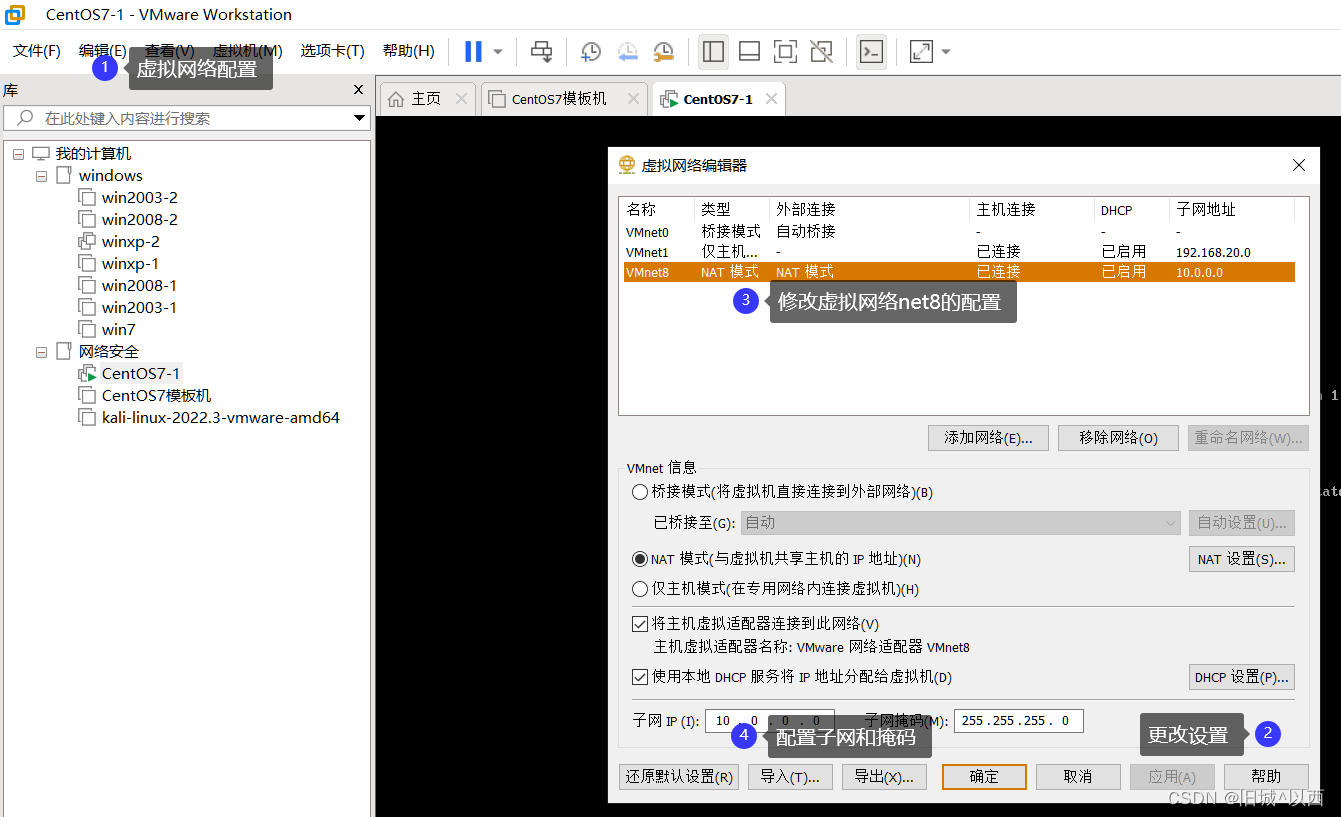The image size is (1341, 817).
Task: Switch to 桥接模式 radio option
Action: click(639, 491)
